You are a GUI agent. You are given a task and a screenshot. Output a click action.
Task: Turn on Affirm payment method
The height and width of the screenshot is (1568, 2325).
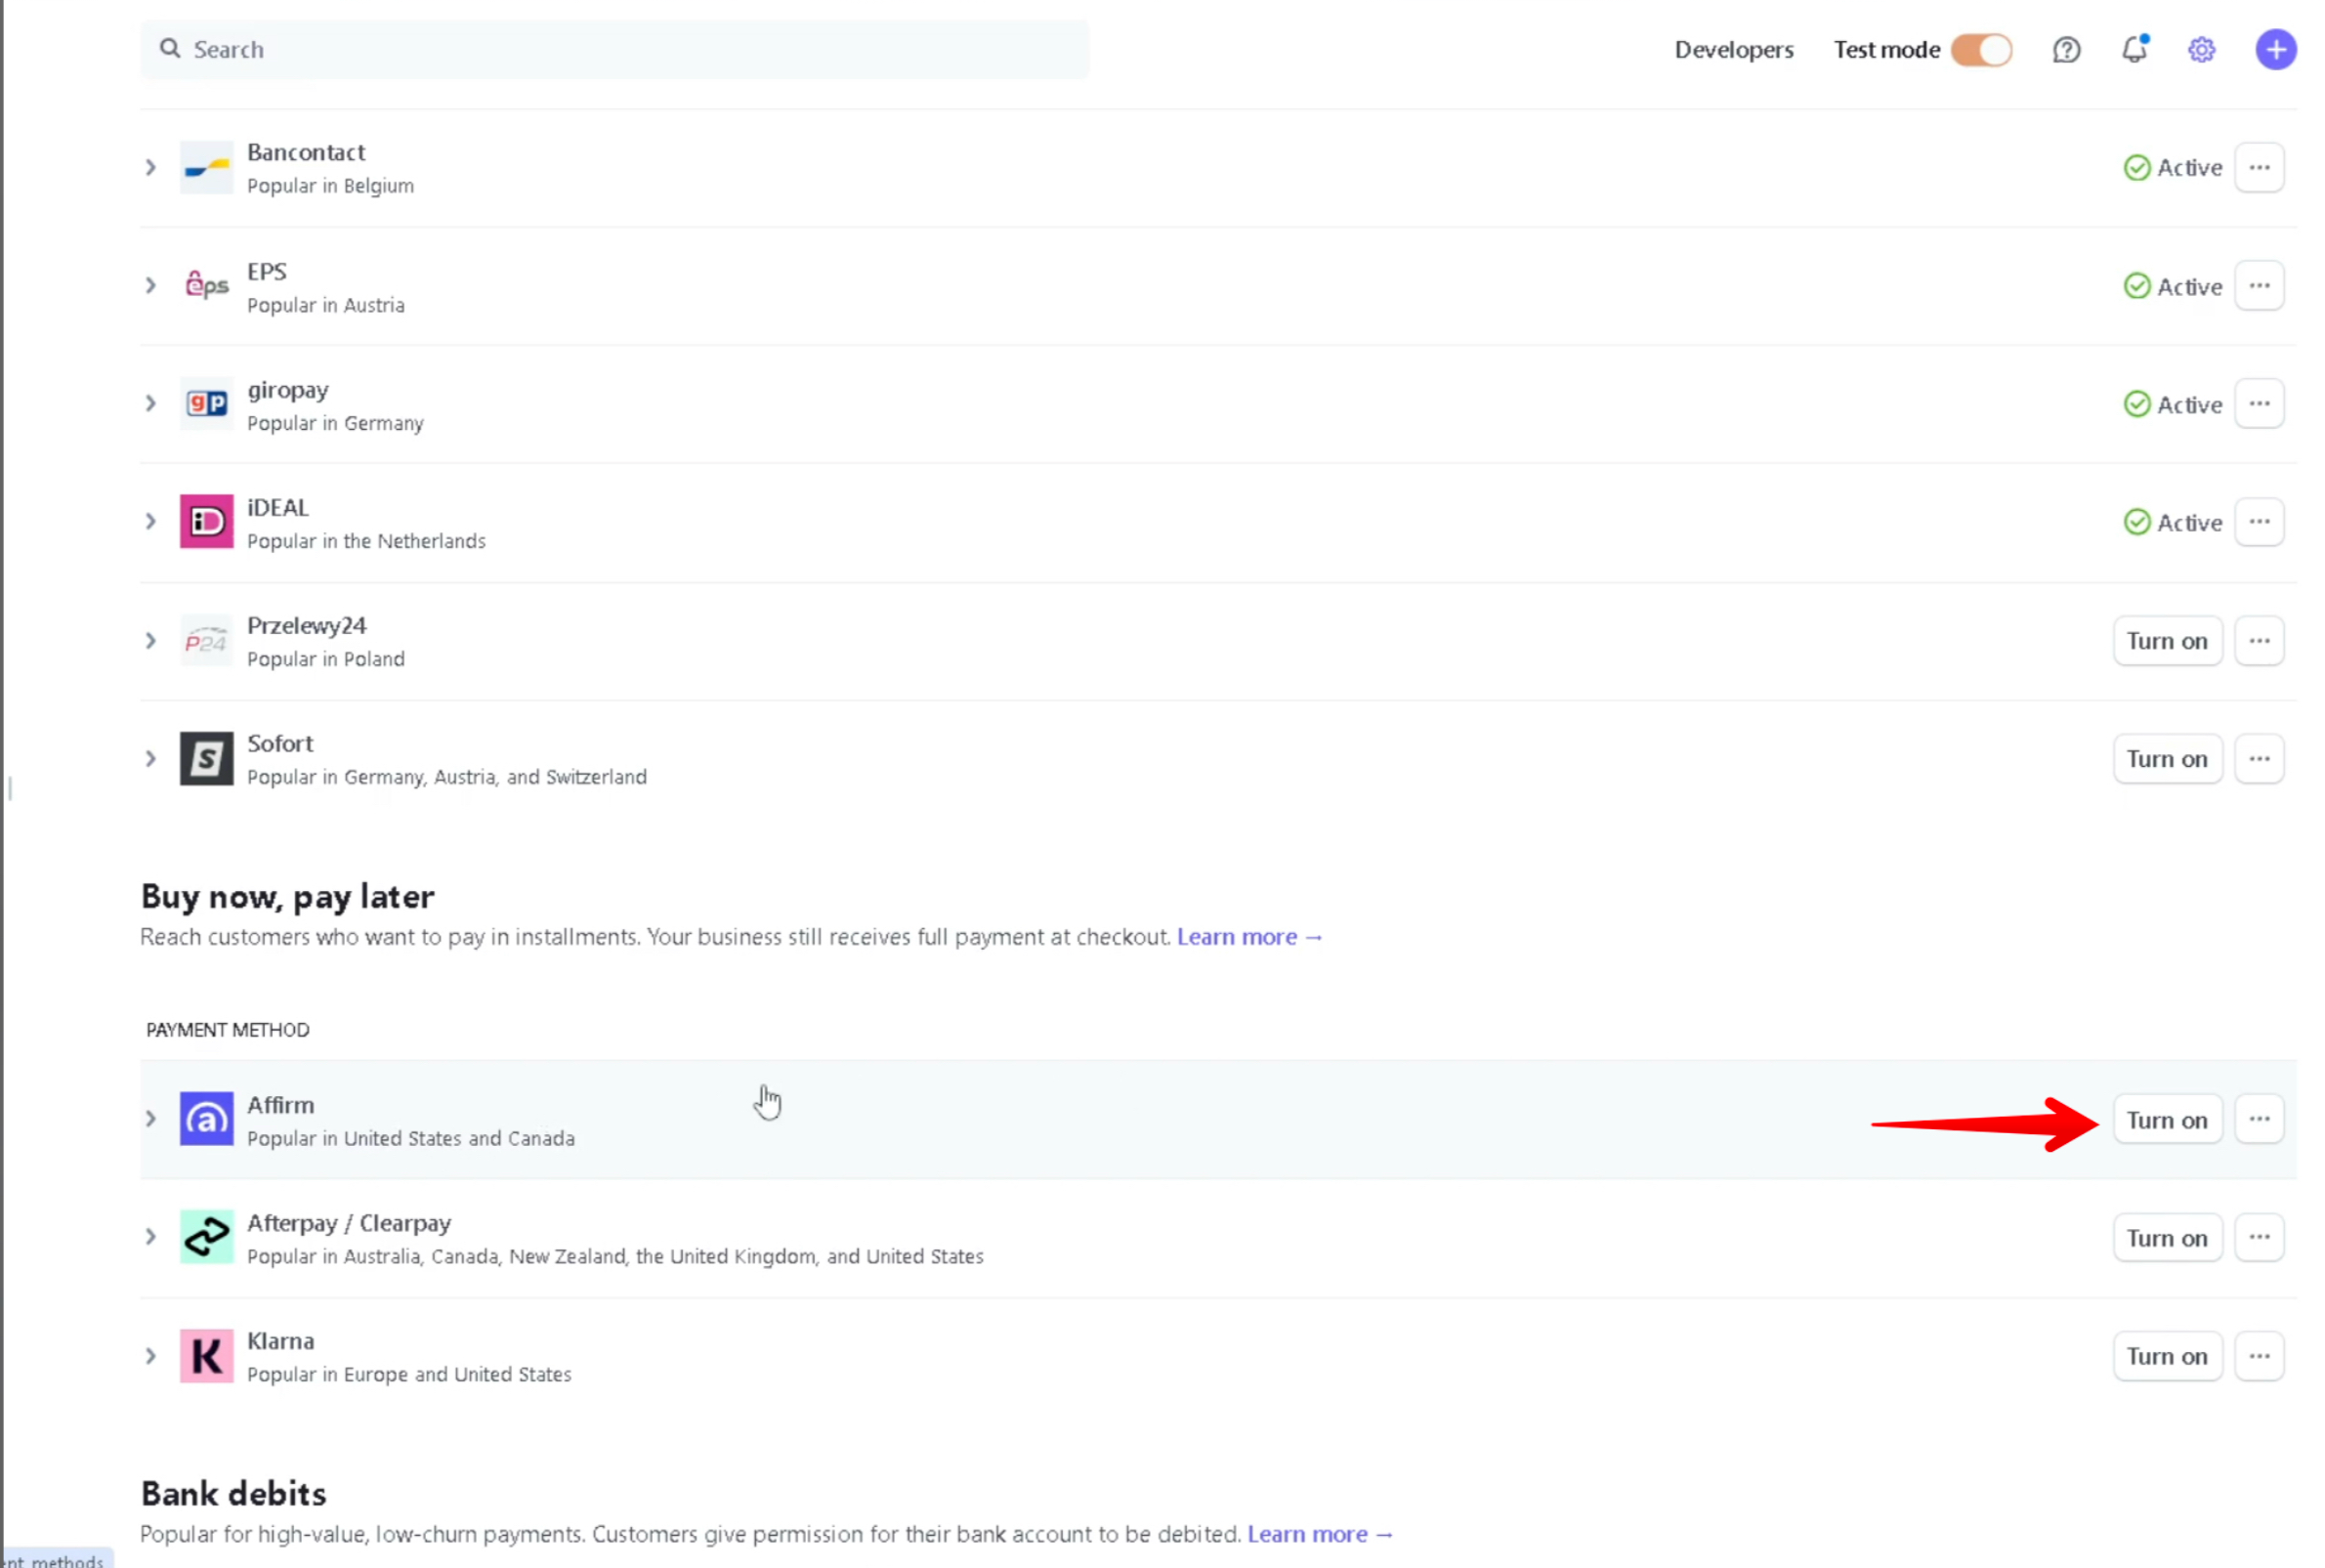[2166, 1120]
